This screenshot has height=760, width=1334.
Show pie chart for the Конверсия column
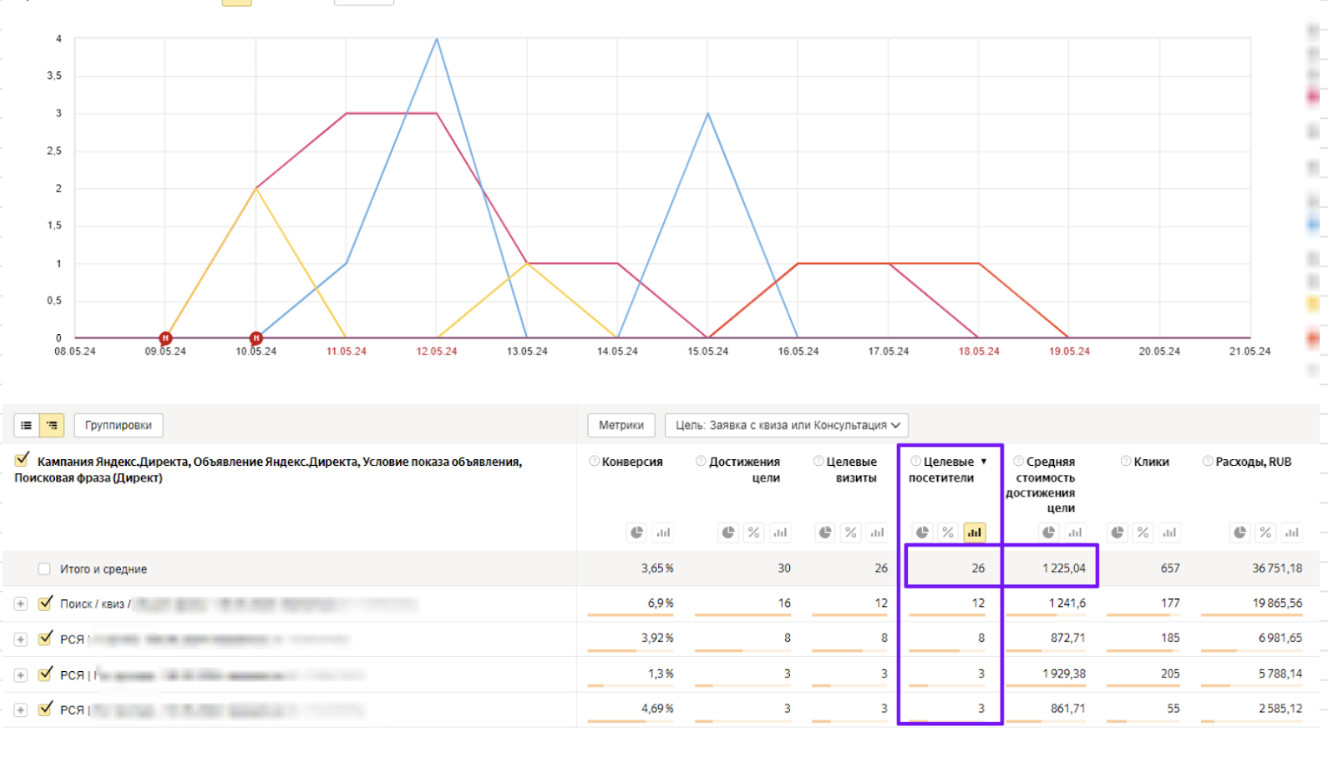coord(637,533)
